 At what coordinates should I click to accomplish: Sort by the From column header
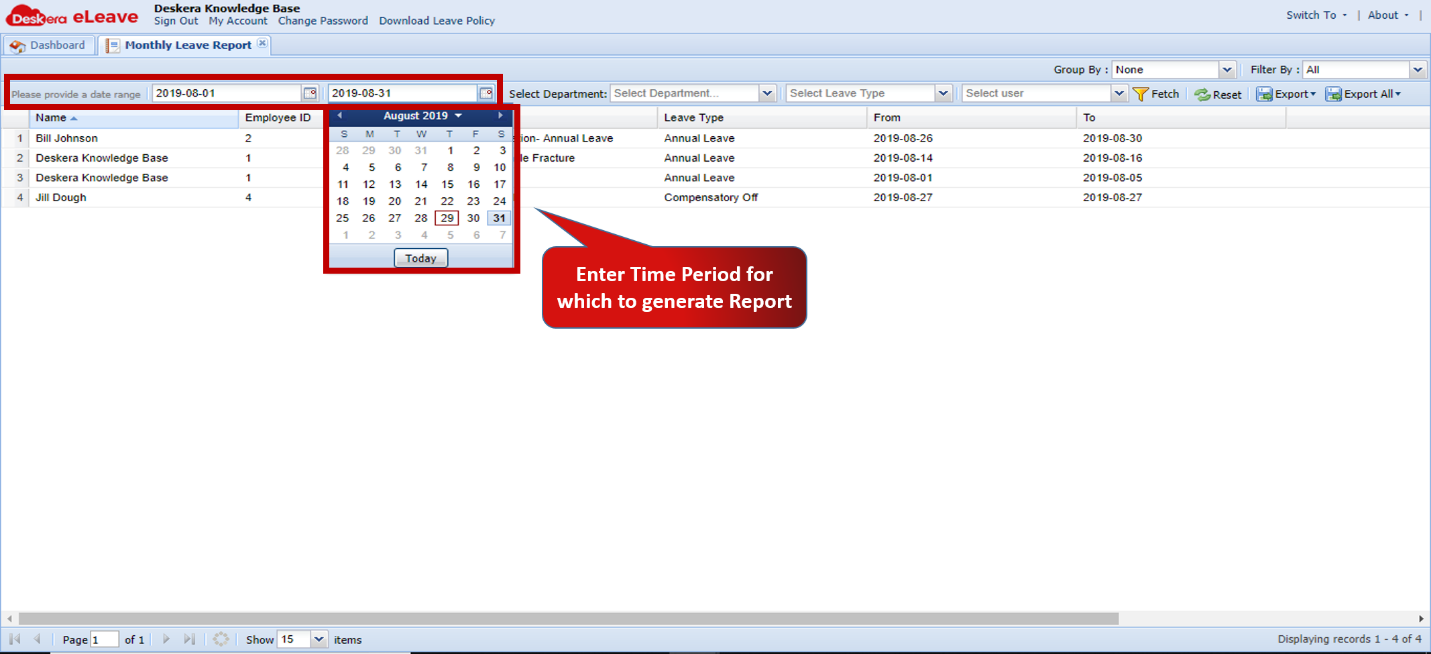pyautogui.click(x=972, y=118)
